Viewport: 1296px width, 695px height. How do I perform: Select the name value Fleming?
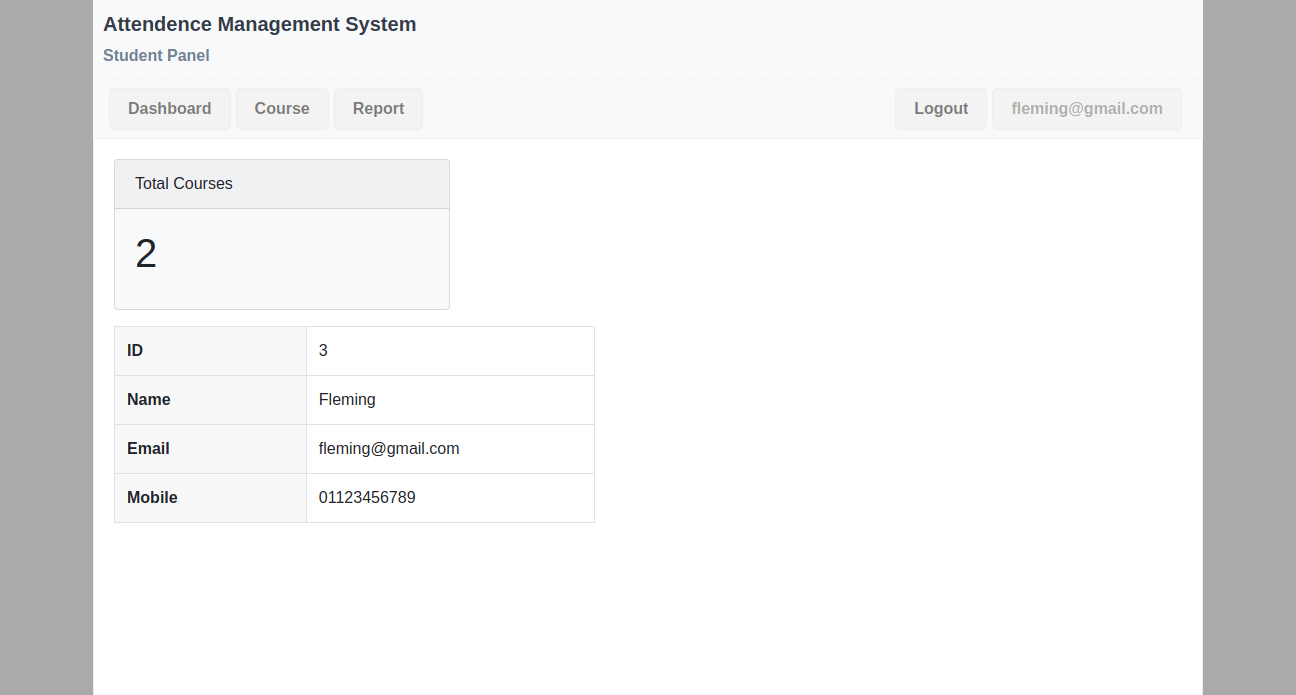pyautogui.click(x=347, y=400)
